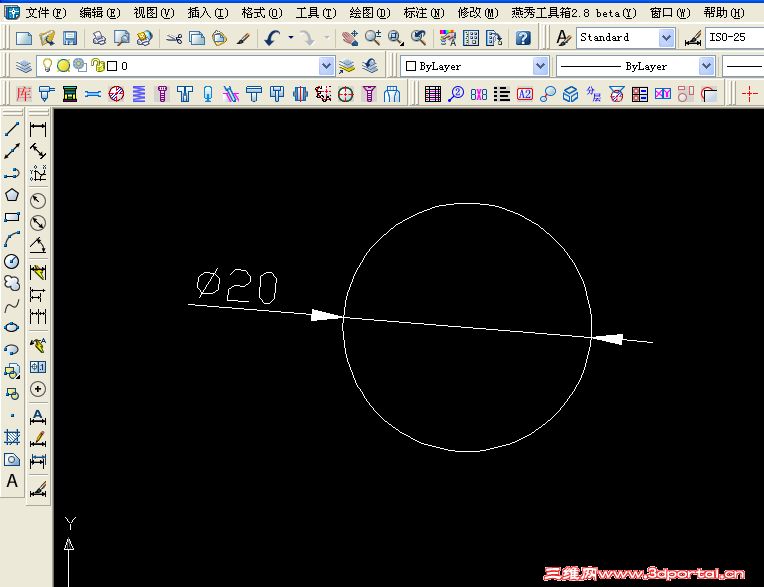This screenshot has width=764, height=587.
Task: Open the 标注 (Dimension) menu
Action: (424, 13)
